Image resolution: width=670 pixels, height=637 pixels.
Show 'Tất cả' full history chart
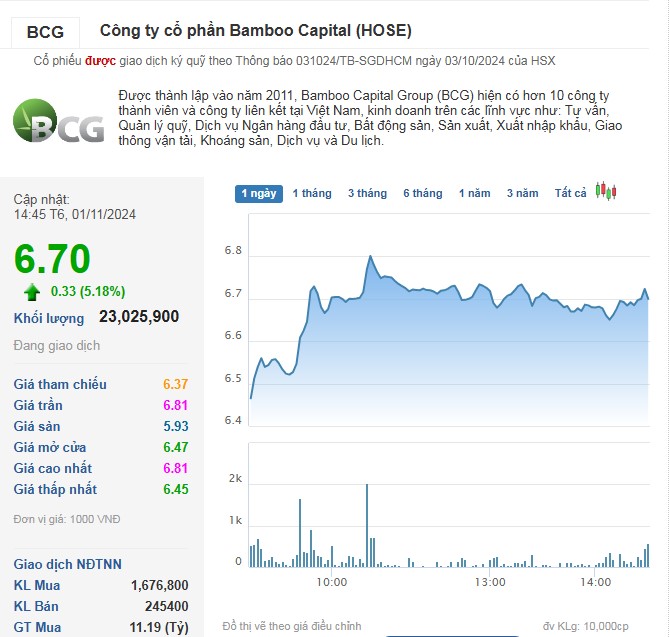tap(571, 193)
